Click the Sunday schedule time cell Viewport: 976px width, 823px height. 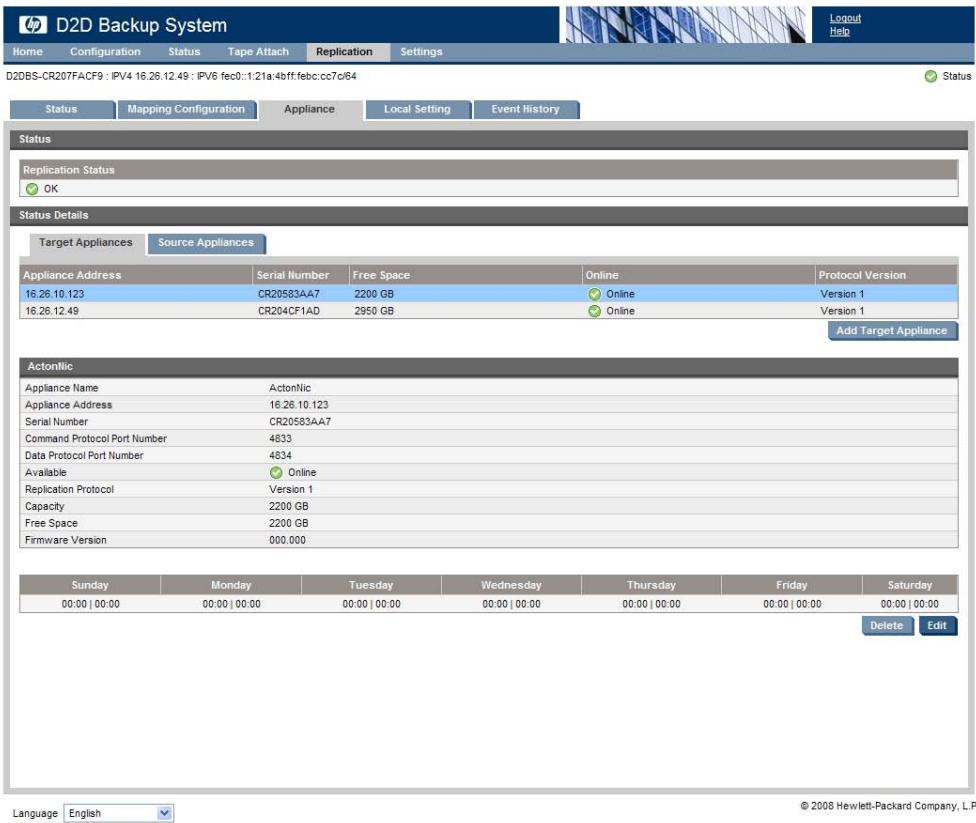pos(90,604)
